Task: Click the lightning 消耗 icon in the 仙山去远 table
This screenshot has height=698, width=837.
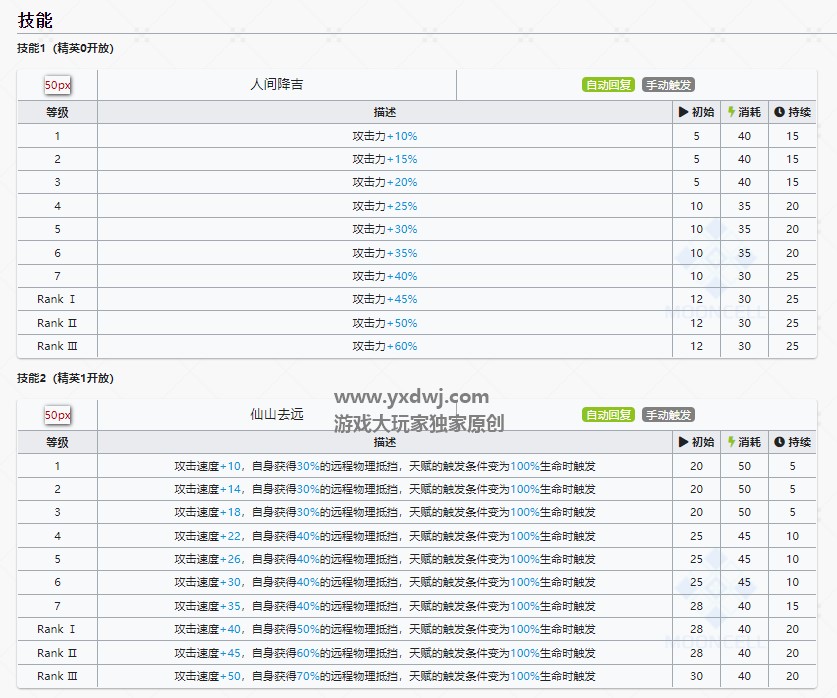Action: pyautogui.click(x=731, y=442)
